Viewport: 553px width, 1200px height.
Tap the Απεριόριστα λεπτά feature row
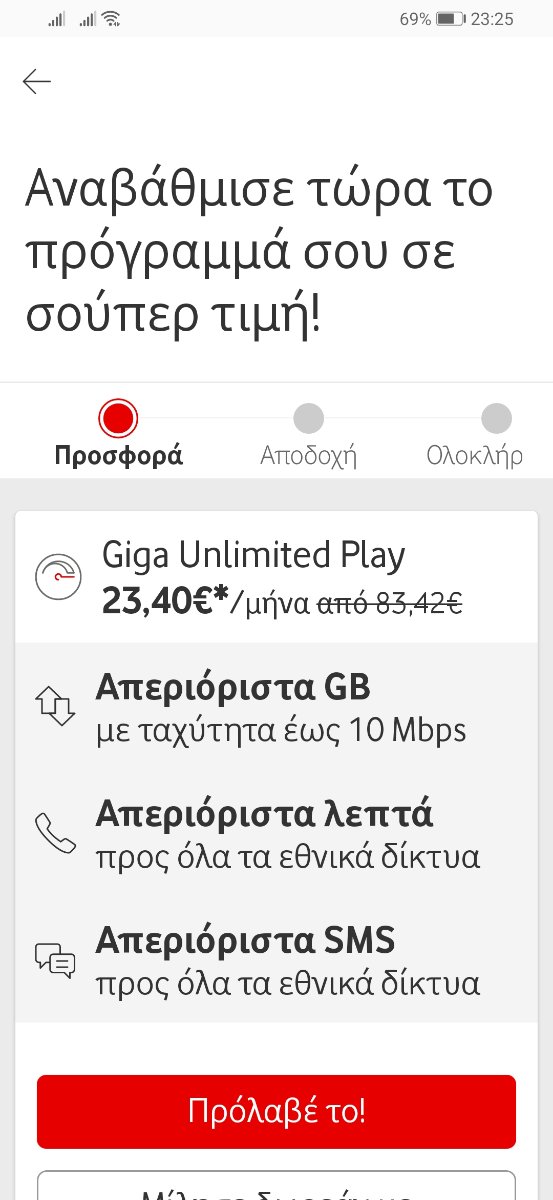click(276, 833)
